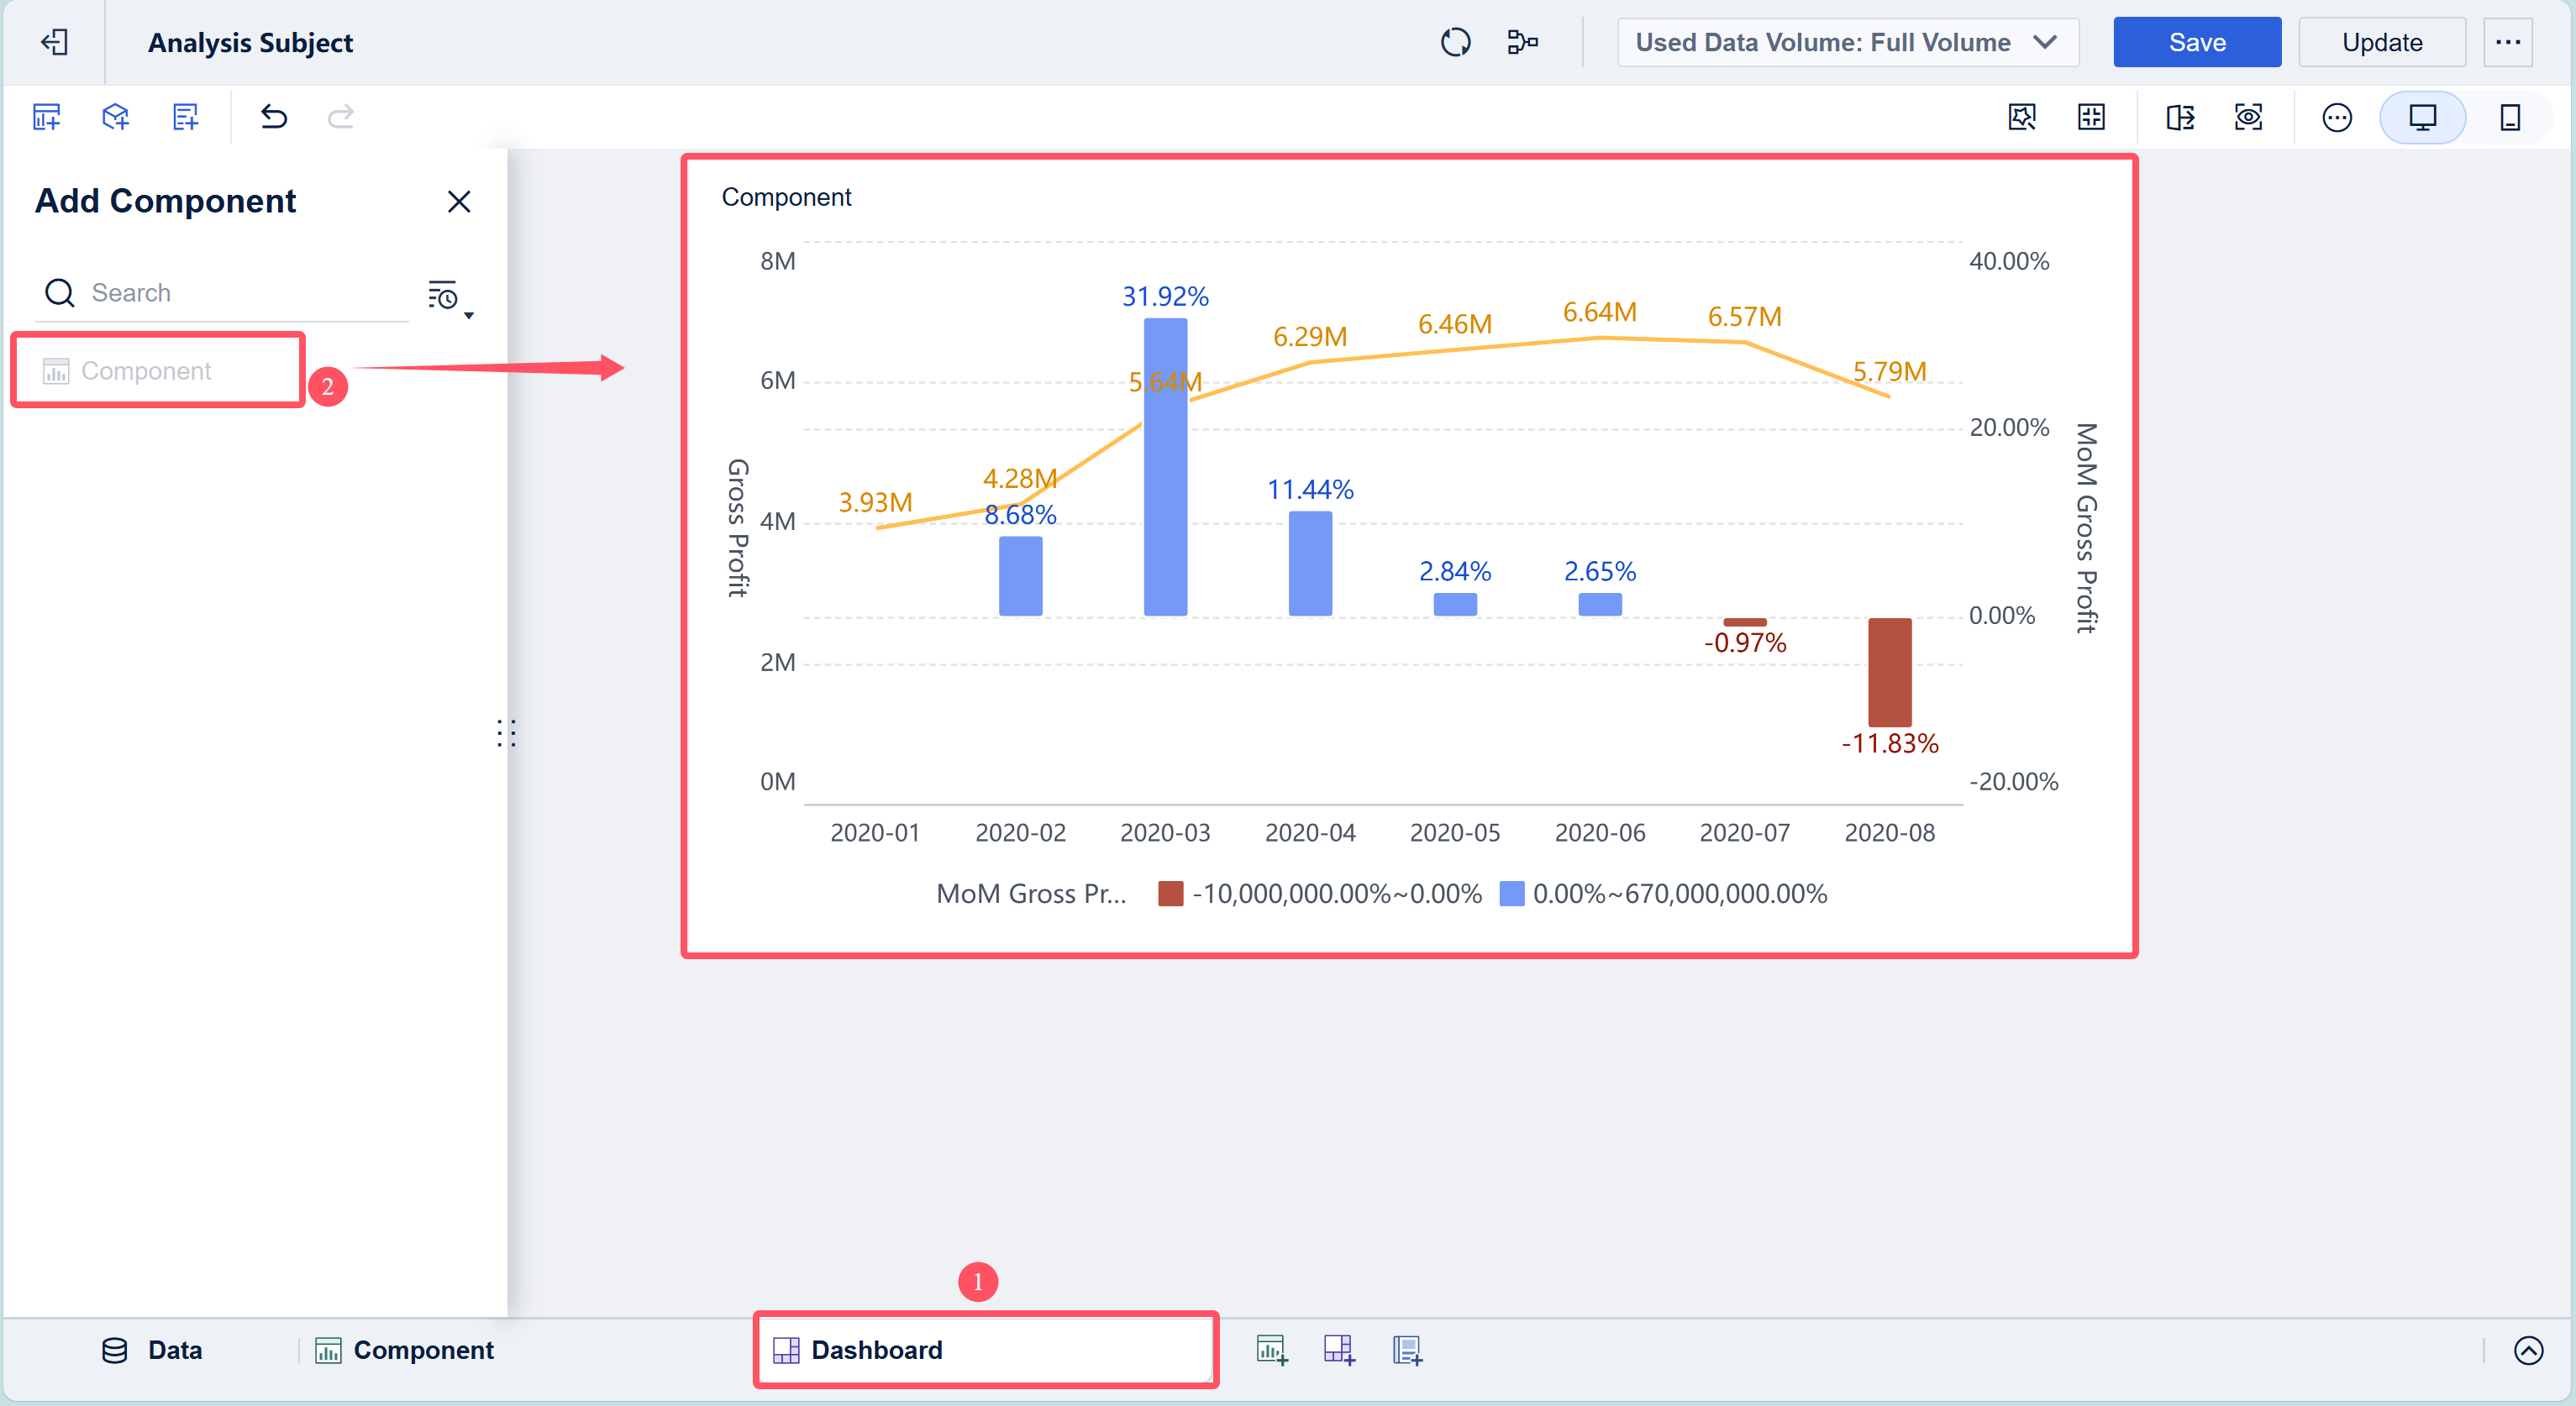Click the Component title on the chart

tap(786, 197)
